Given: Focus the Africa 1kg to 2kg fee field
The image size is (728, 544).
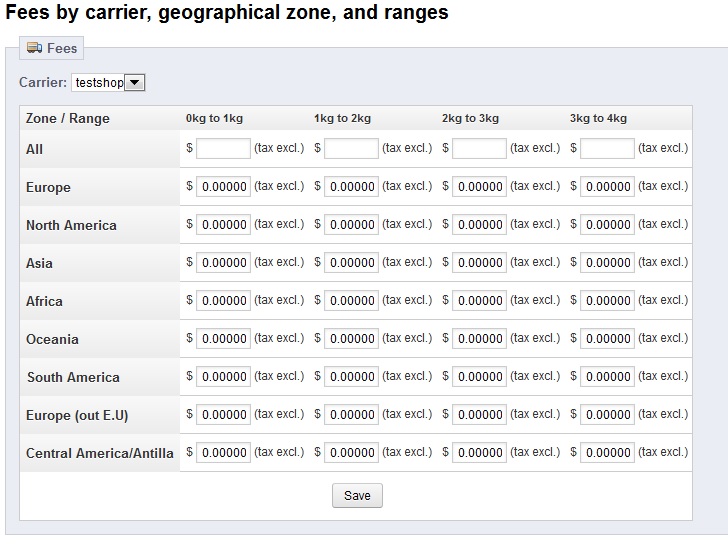Looking at the screenshot, I should 351,301.
